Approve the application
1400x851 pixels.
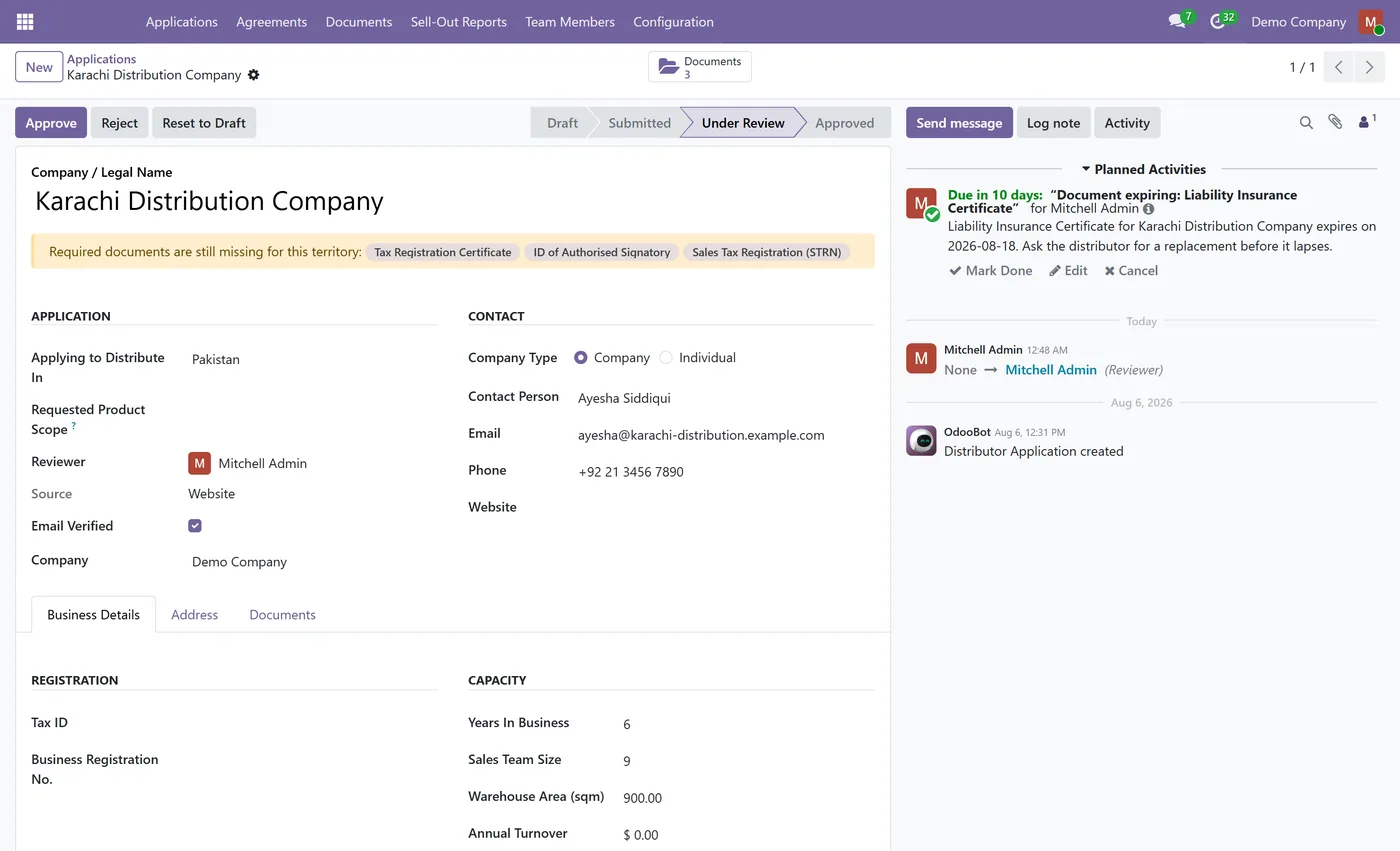click(x=51, y=123)
